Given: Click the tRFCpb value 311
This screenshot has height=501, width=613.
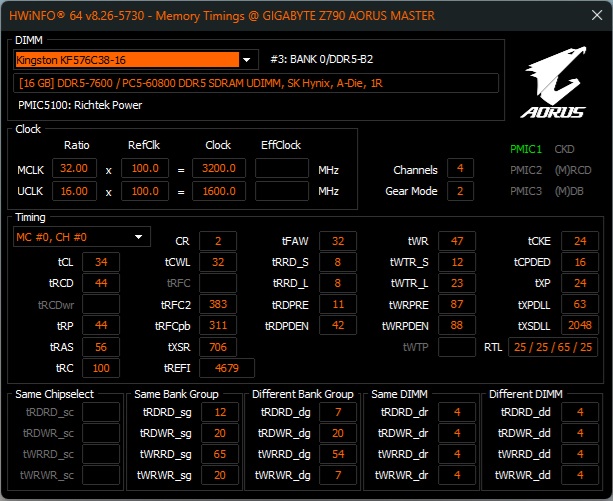Looking at the screenshot, I should 218,326.
